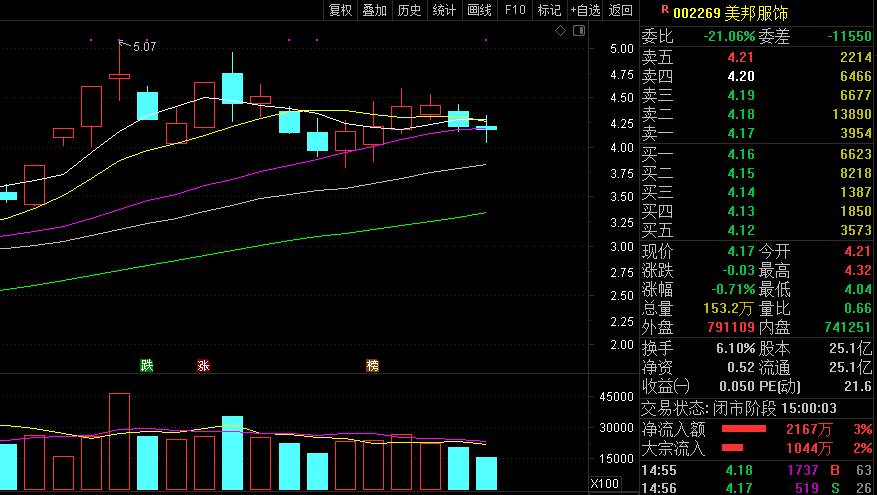
Task: Click the 卖一 ask price 4.17 row
Action: point(757,133)
